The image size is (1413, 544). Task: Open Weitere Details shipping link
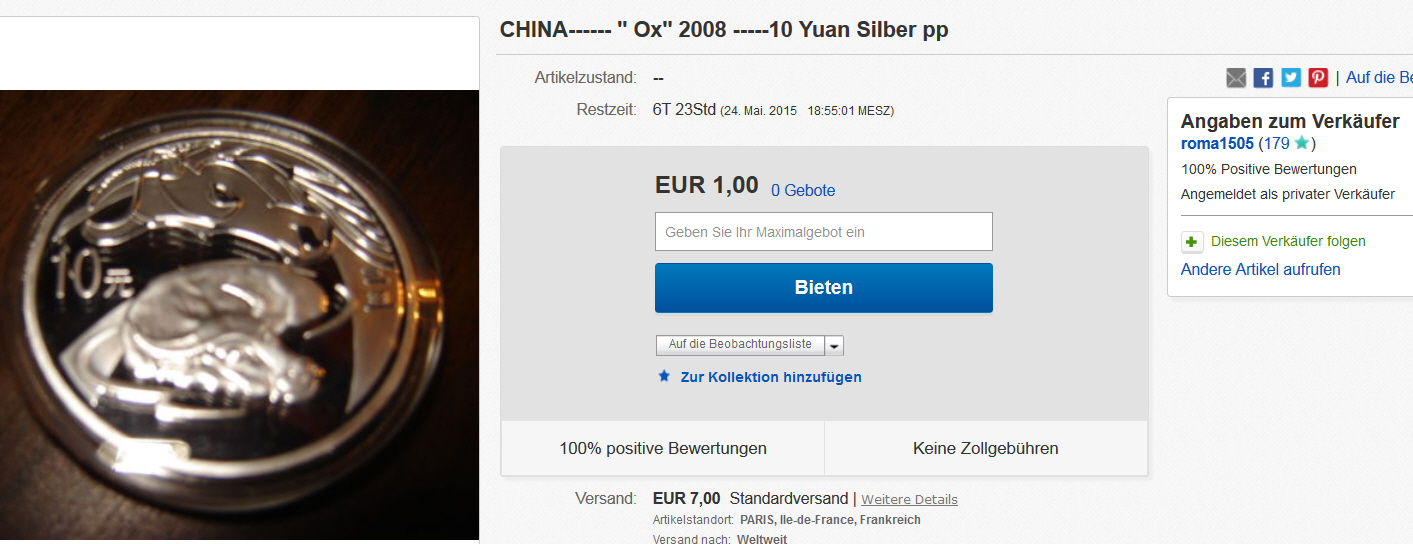click(909, 499)
